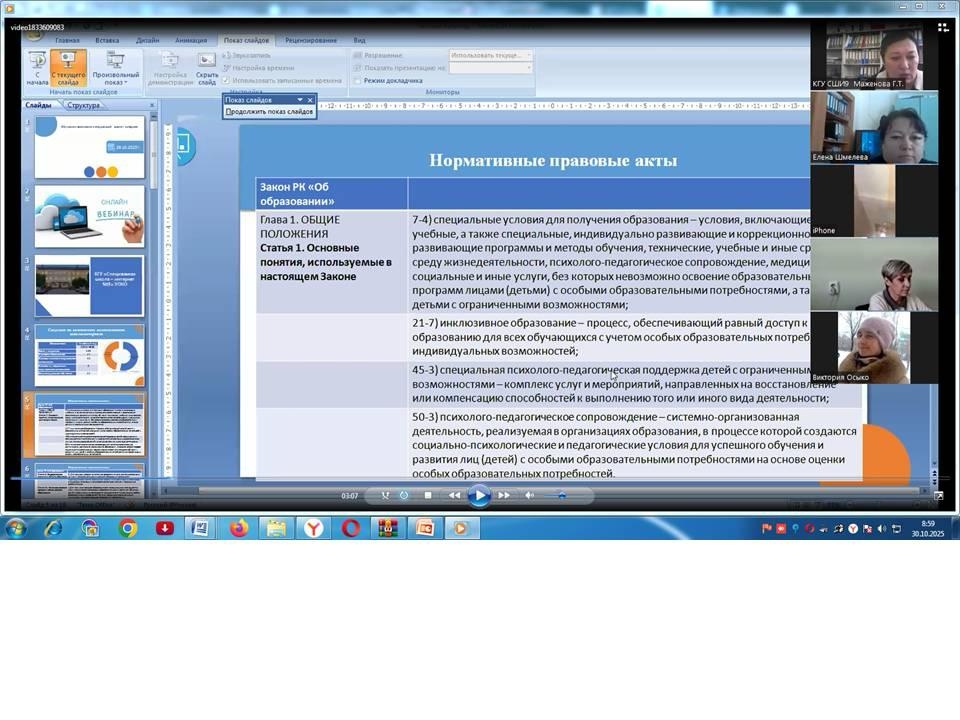The height and width of the screenshot is (720, 960).
Task: Click Resume Slide Show button
Action: pyautogui.click(x=269, y=112)
